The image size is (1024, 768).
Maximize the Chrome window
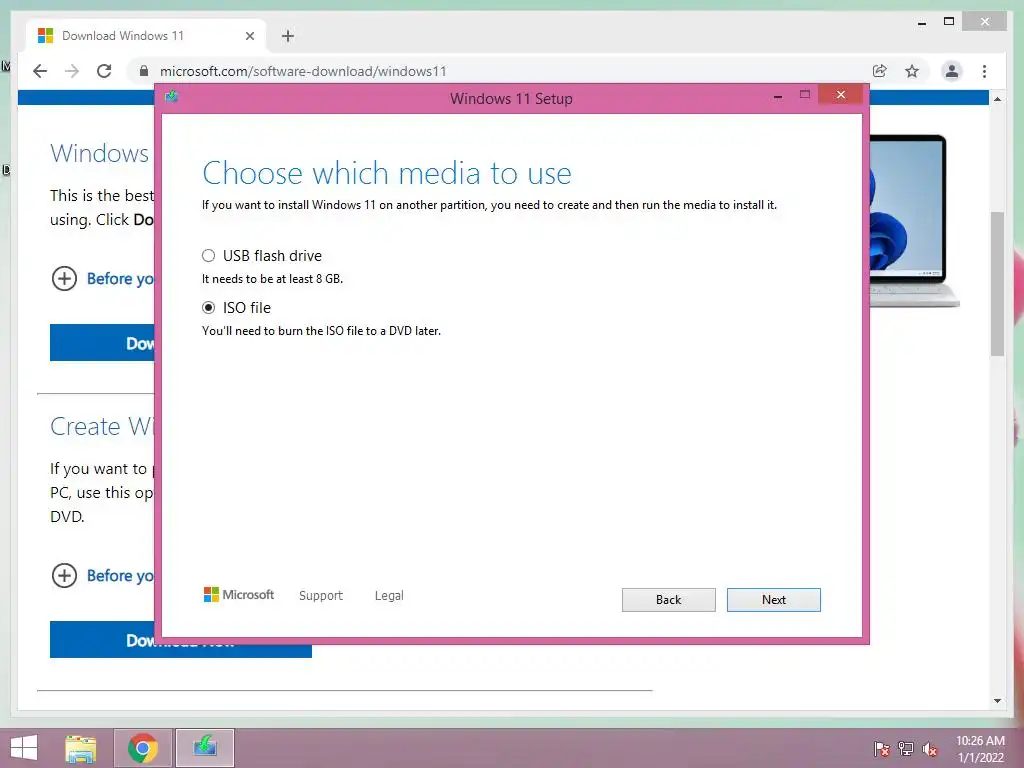[949, 22]
